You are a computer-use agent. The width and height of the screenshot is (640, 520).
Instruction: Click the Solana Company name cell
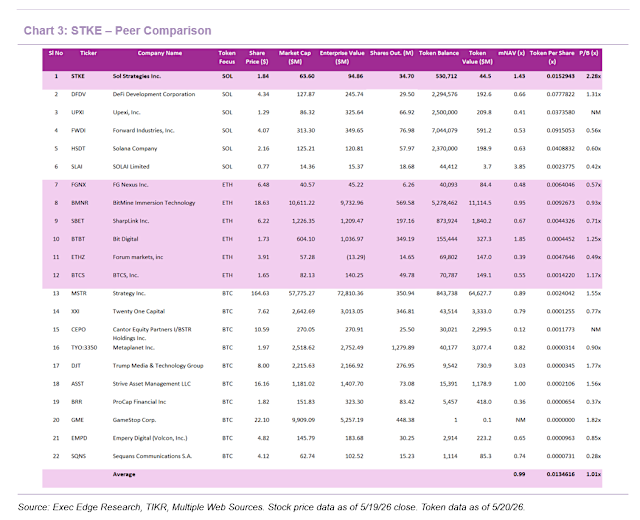[x=135, y=149]
